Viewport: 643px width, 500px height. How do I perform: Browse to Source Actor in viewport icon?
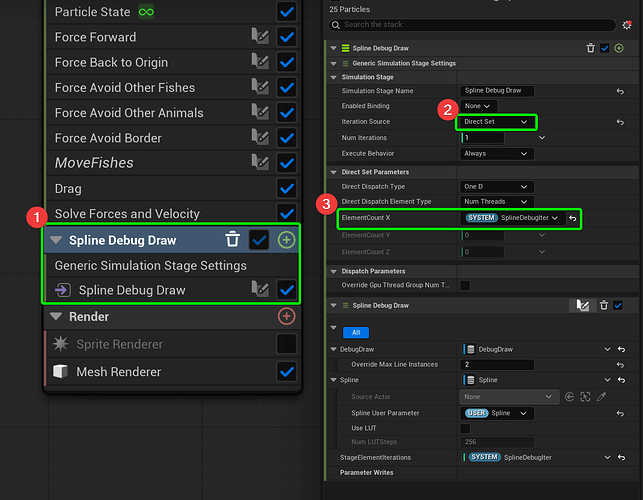(x=585, y=397)
